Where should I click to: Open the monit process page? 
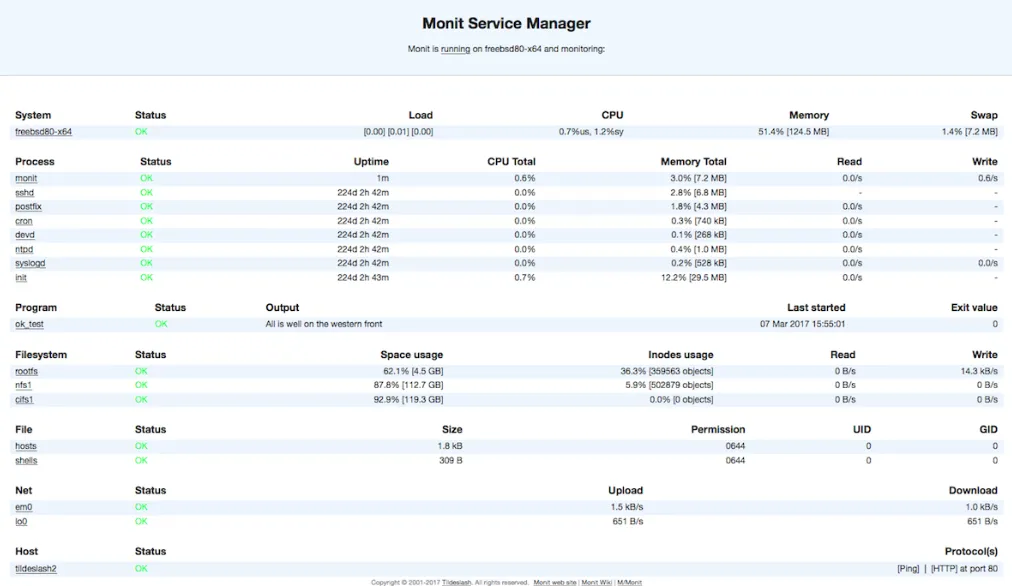[26, 178]
